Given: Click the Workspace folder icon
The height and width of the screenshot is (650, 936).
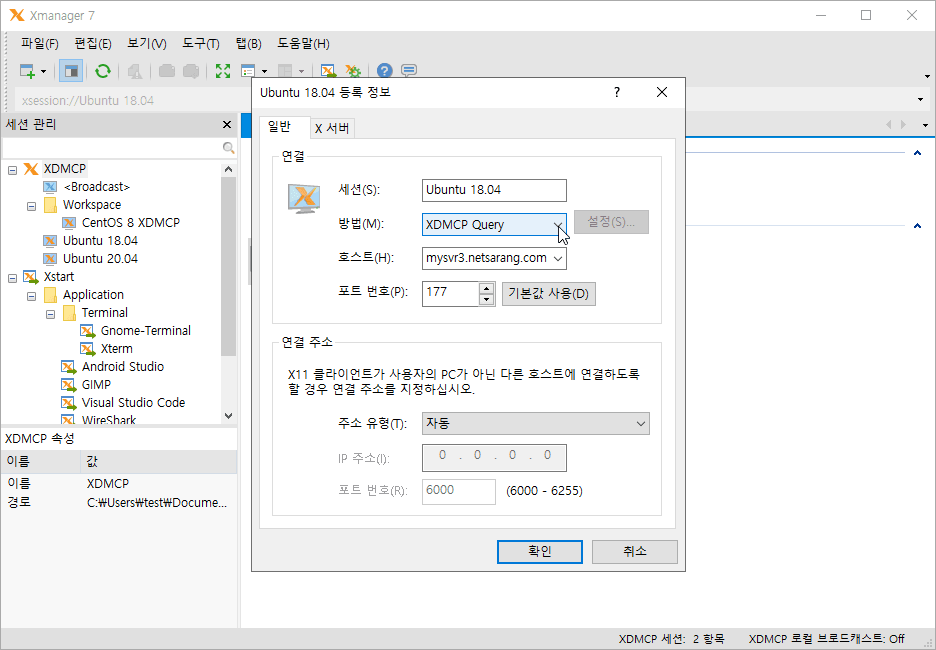Looking at the screenshot, I should [51, 205].
